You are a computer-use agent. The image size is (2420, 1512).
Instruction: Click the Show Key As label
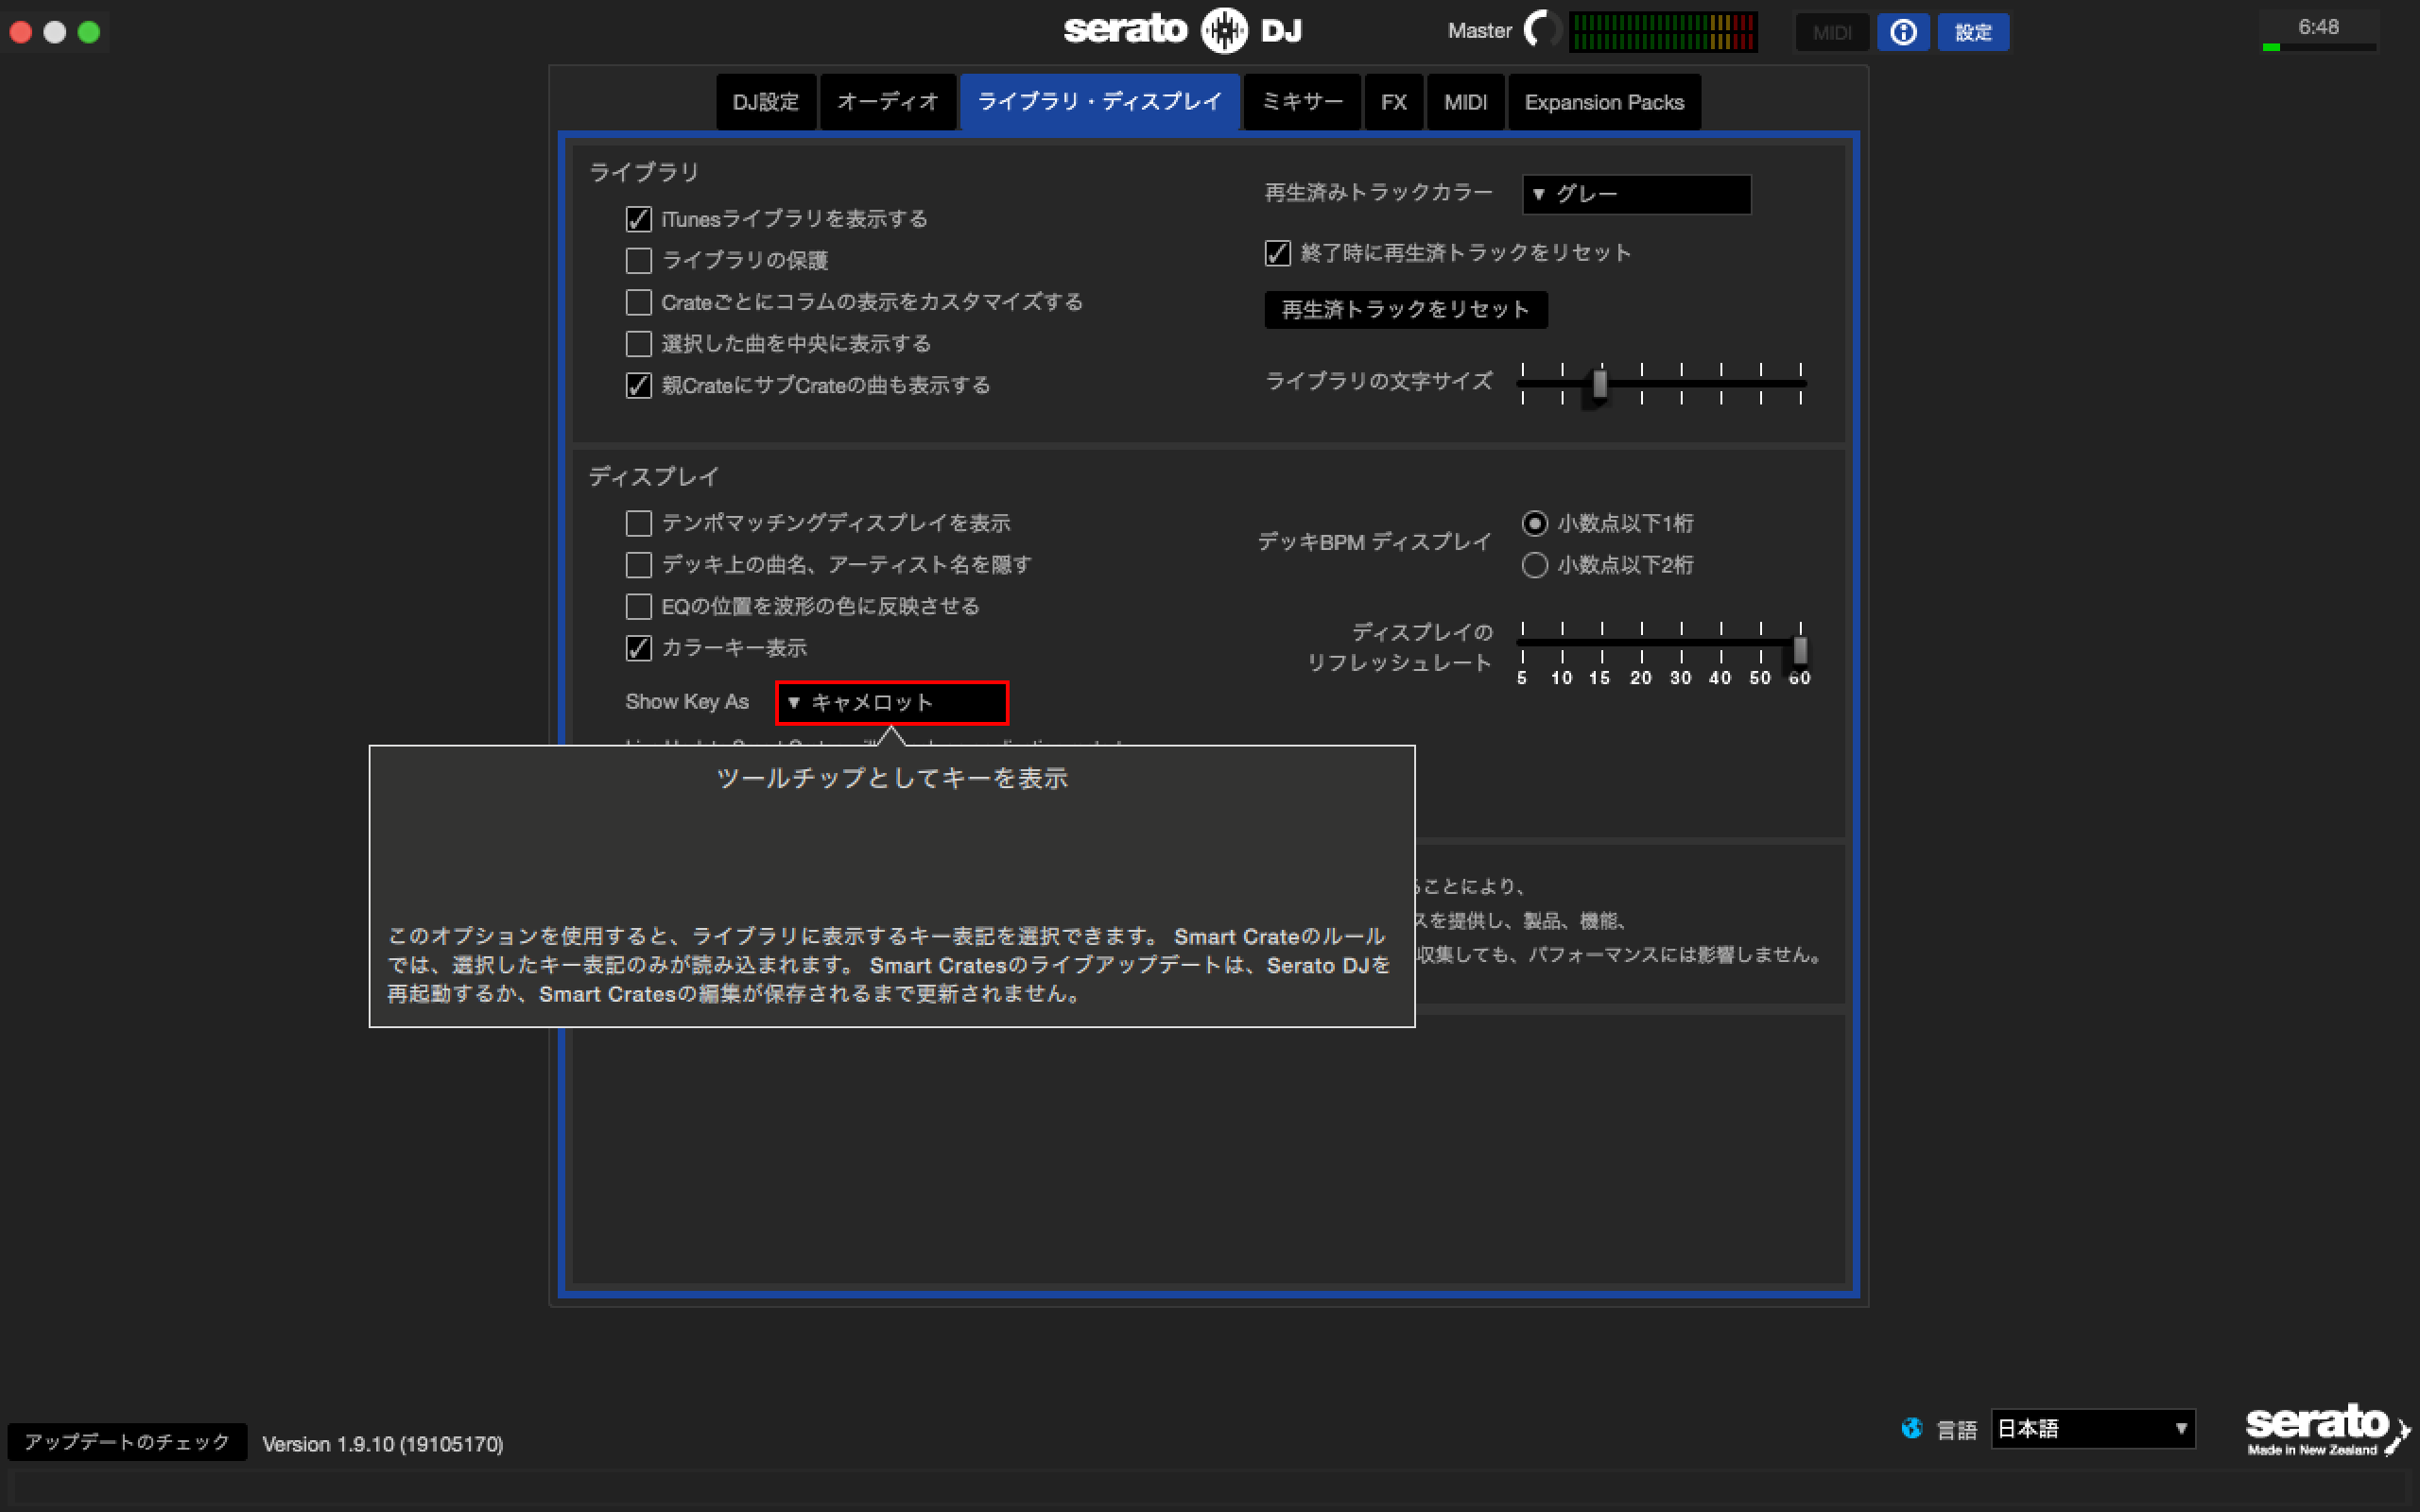[687, 702]
